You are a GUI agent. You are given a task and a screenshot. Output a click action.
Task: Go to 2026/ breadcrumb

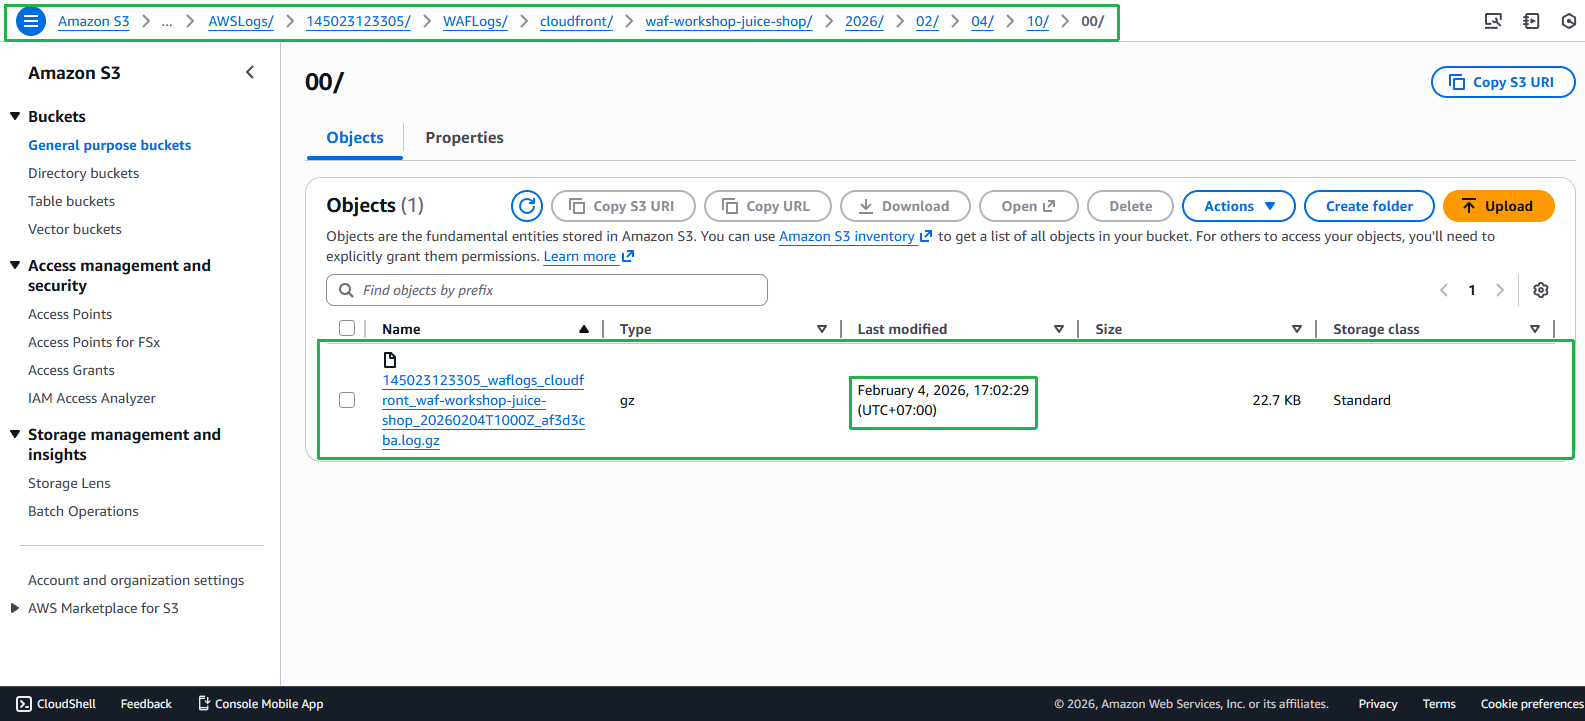pyautogui.click(x=864, y=21)
